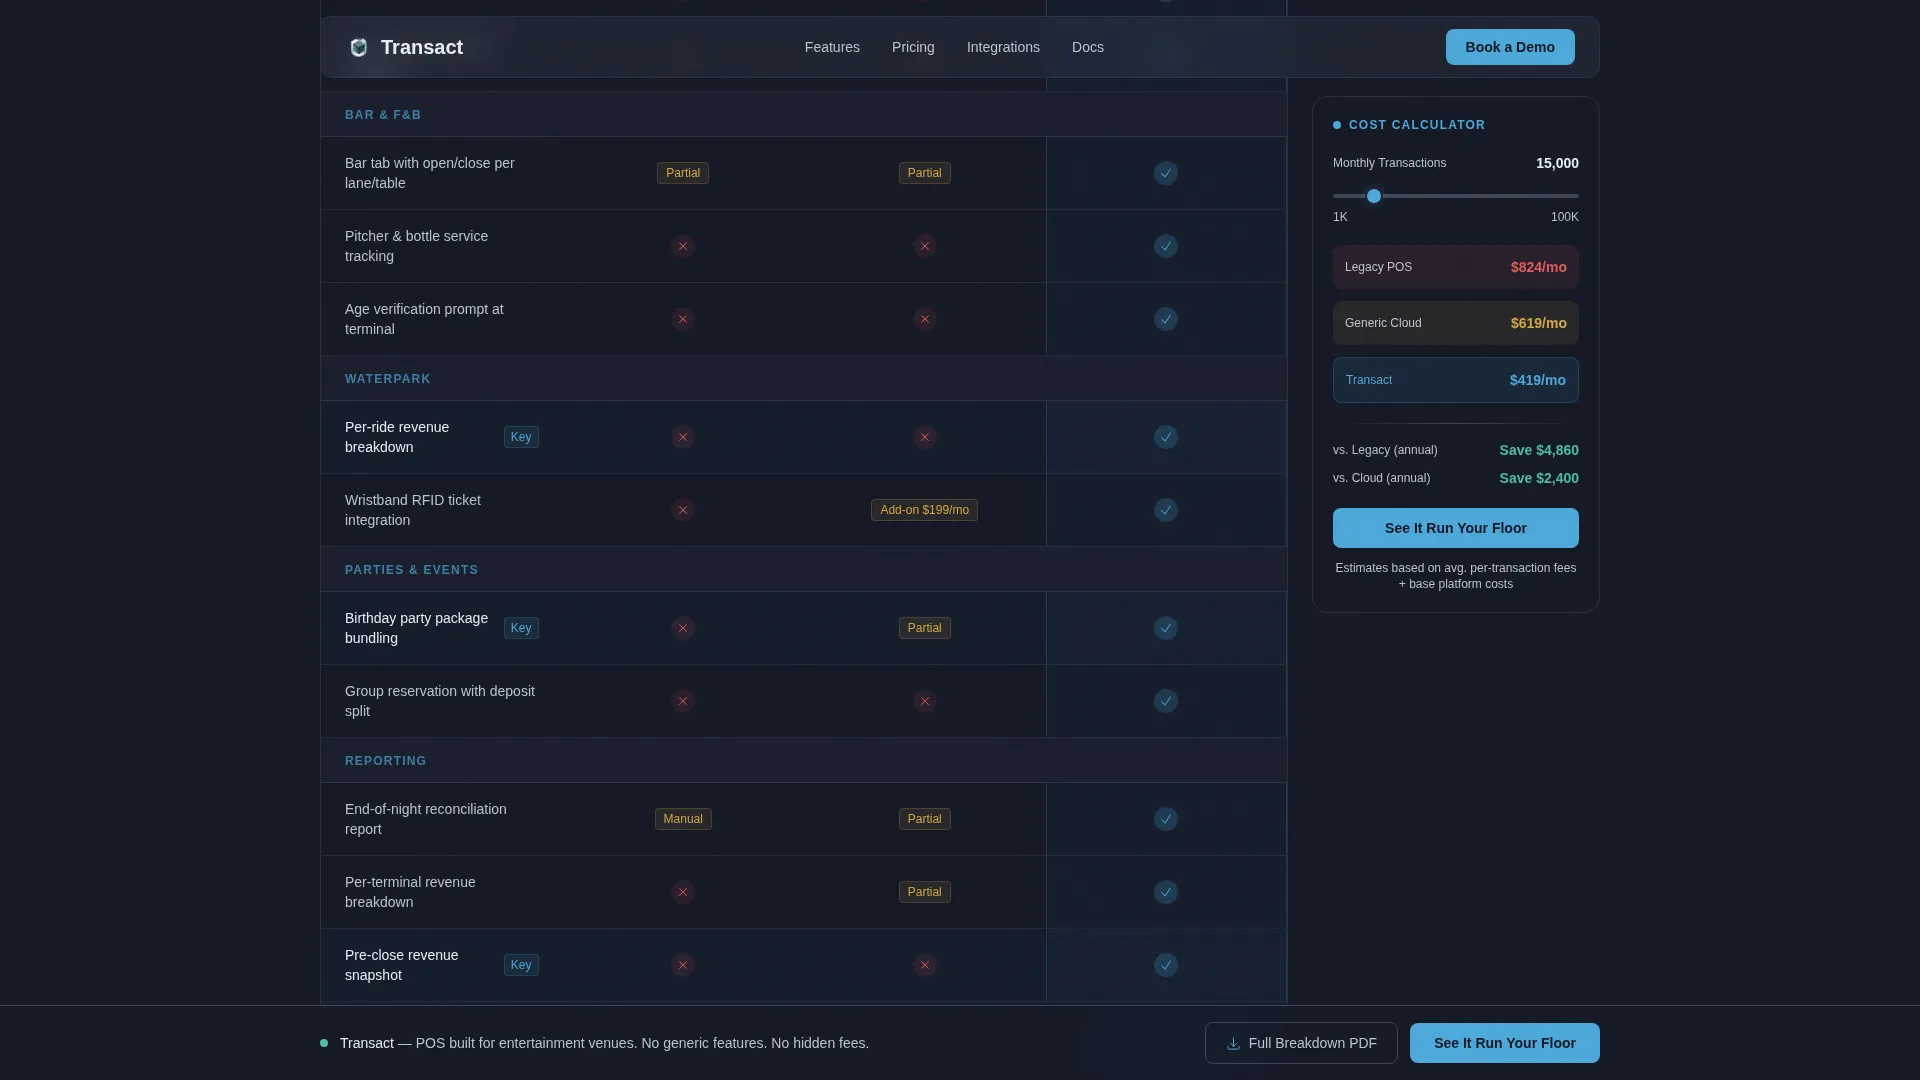The width and height of the screenshot is (1920, 1080).
Task: Click the first red X in Per-ride revenue row
Action: point(683,437)
